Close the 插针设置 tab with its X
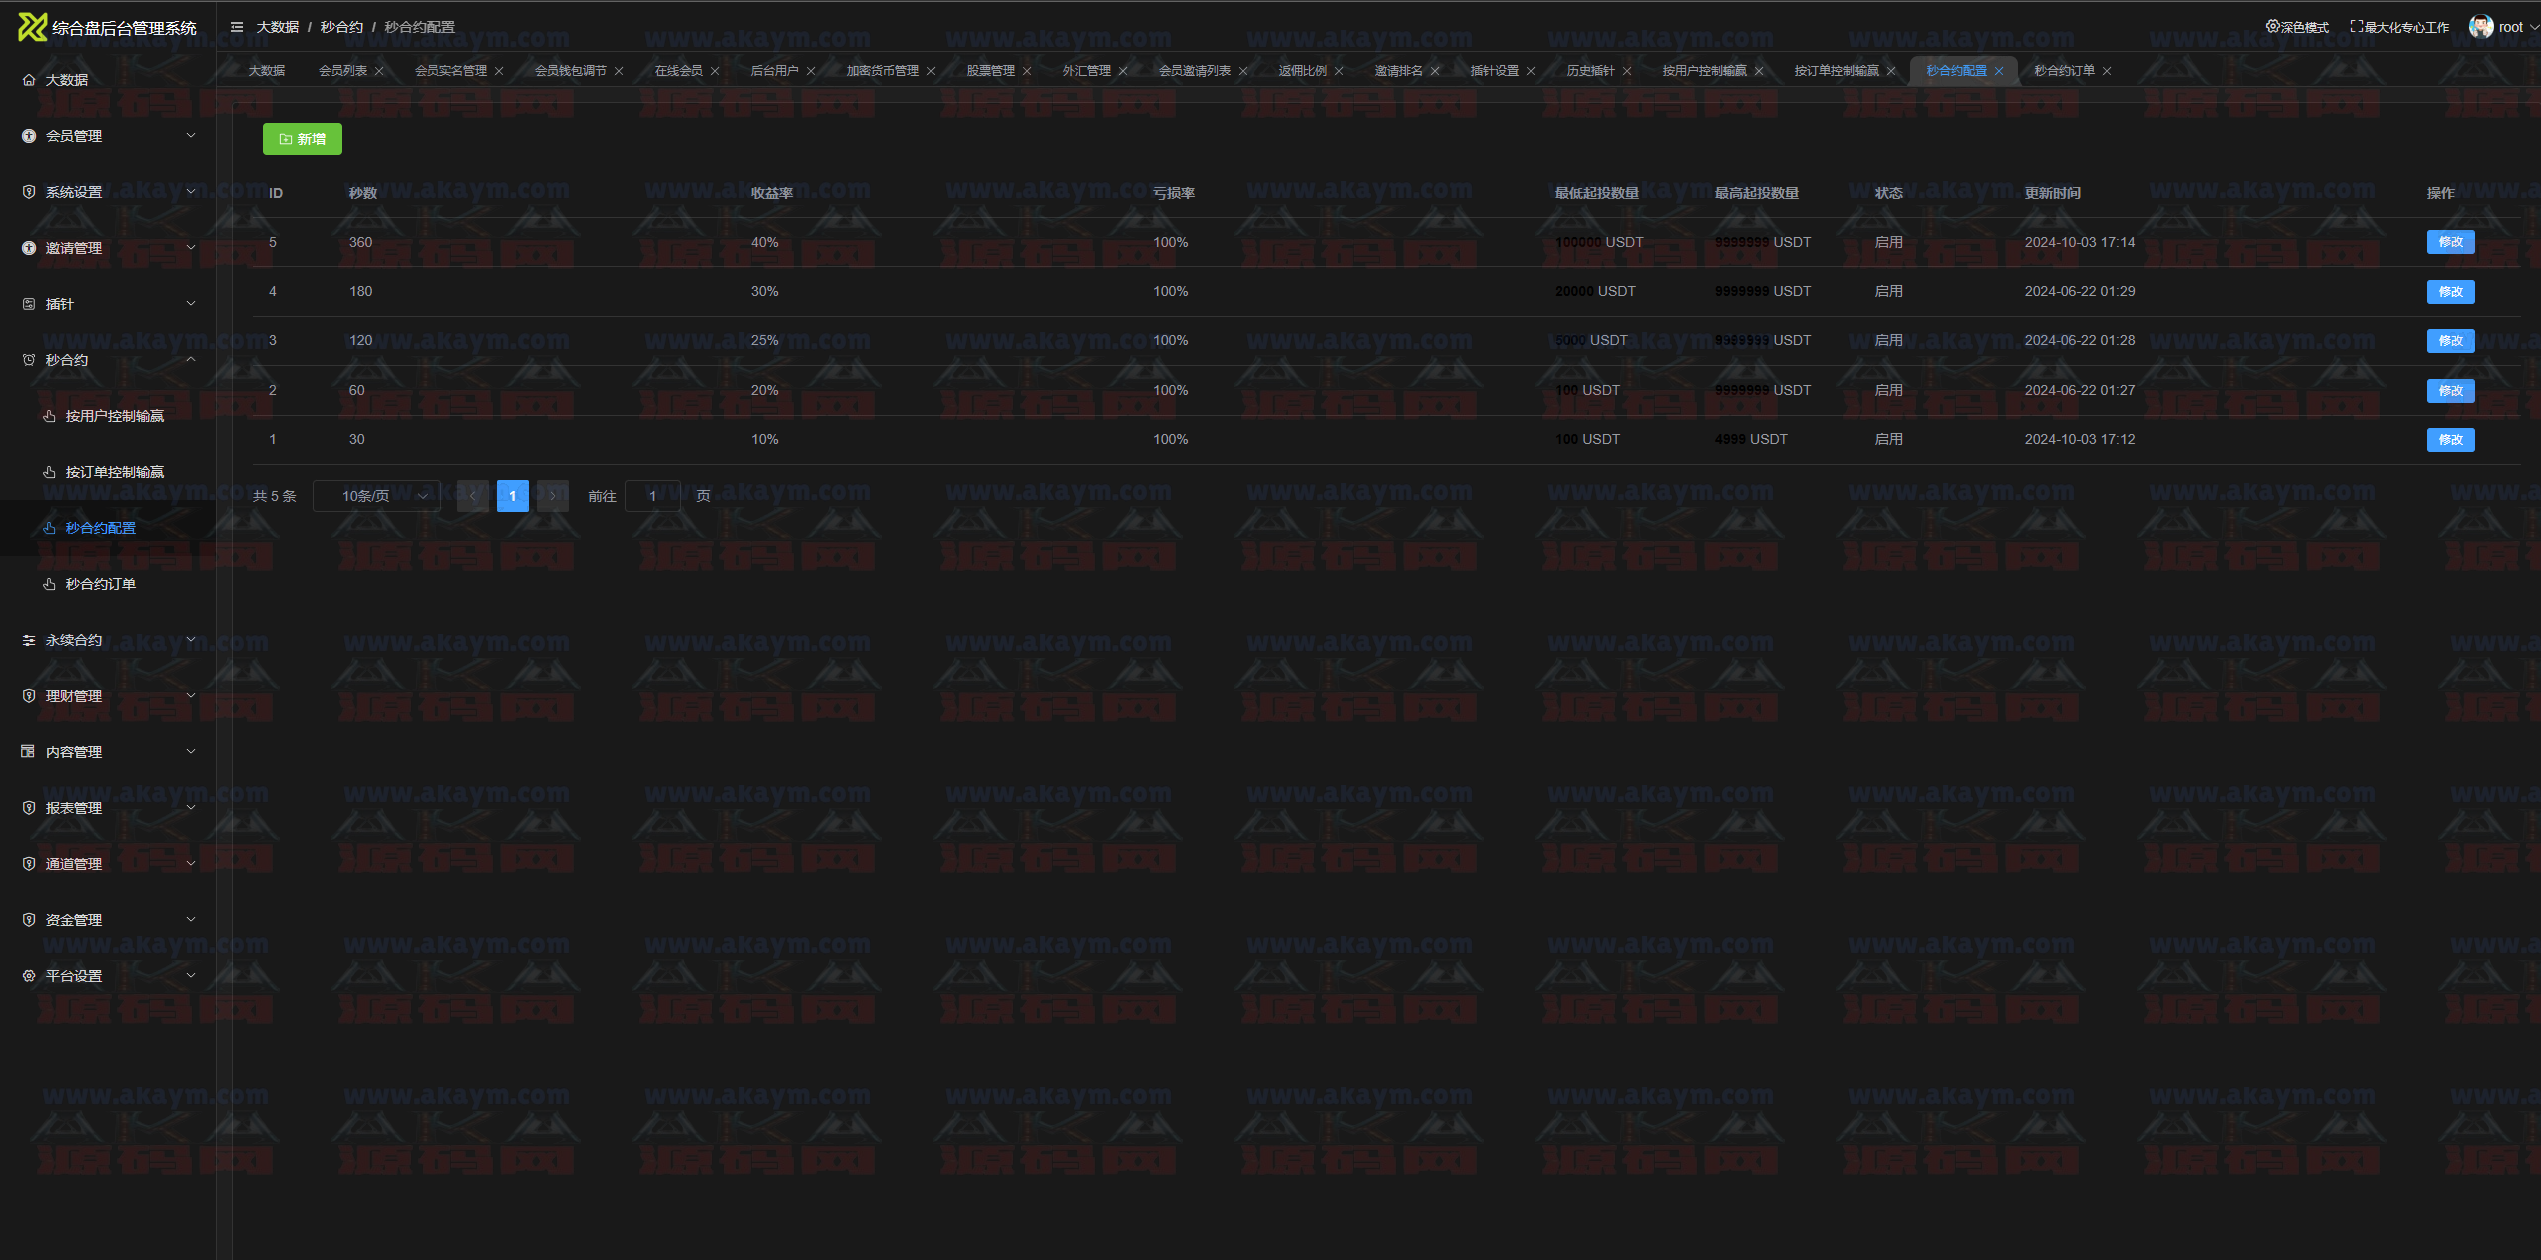 (x=1531, y=71)
